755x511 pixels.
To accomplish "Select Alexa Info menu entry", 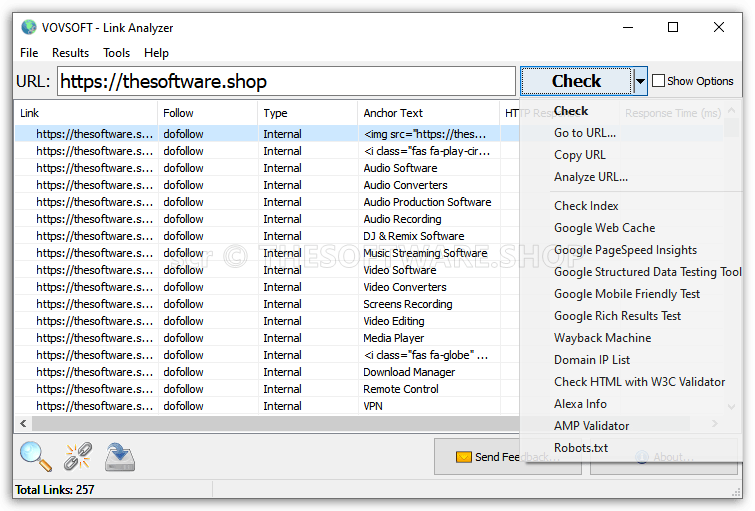I will click(580, 404).
